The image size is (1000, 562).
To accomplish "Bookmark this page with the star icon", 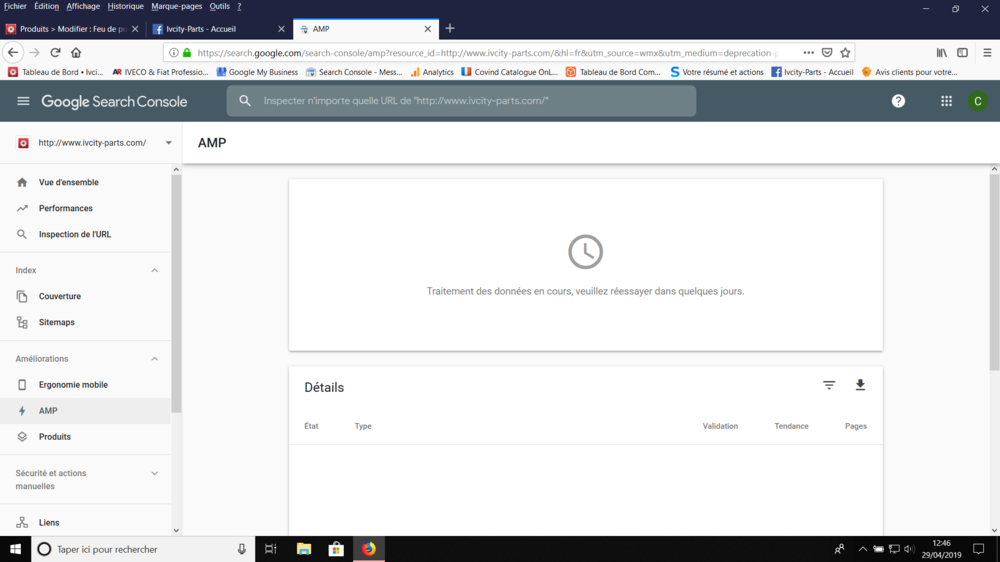I will point(845,52).
